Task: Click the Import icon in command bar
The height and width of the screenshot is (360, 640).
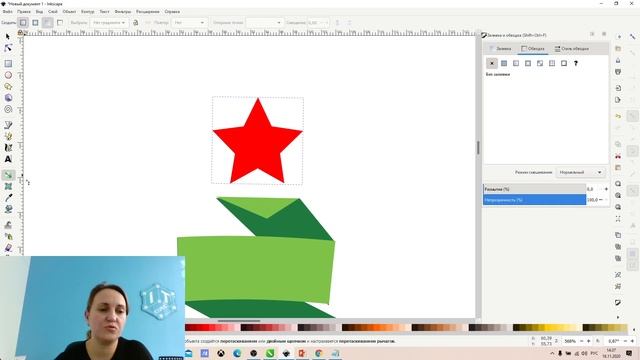Action: 618,88
